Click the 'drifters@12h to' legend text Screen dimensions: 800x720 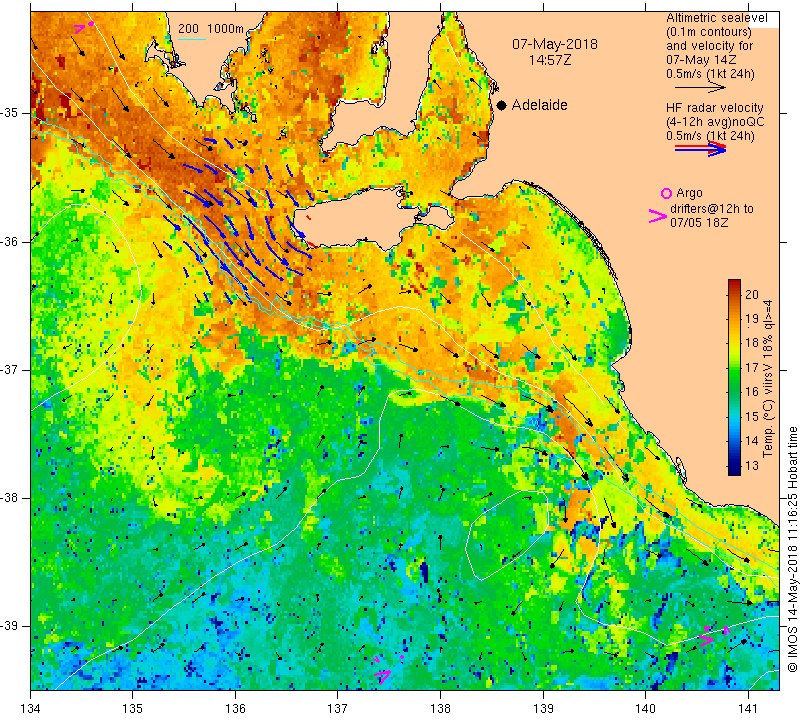click(711, 209)
